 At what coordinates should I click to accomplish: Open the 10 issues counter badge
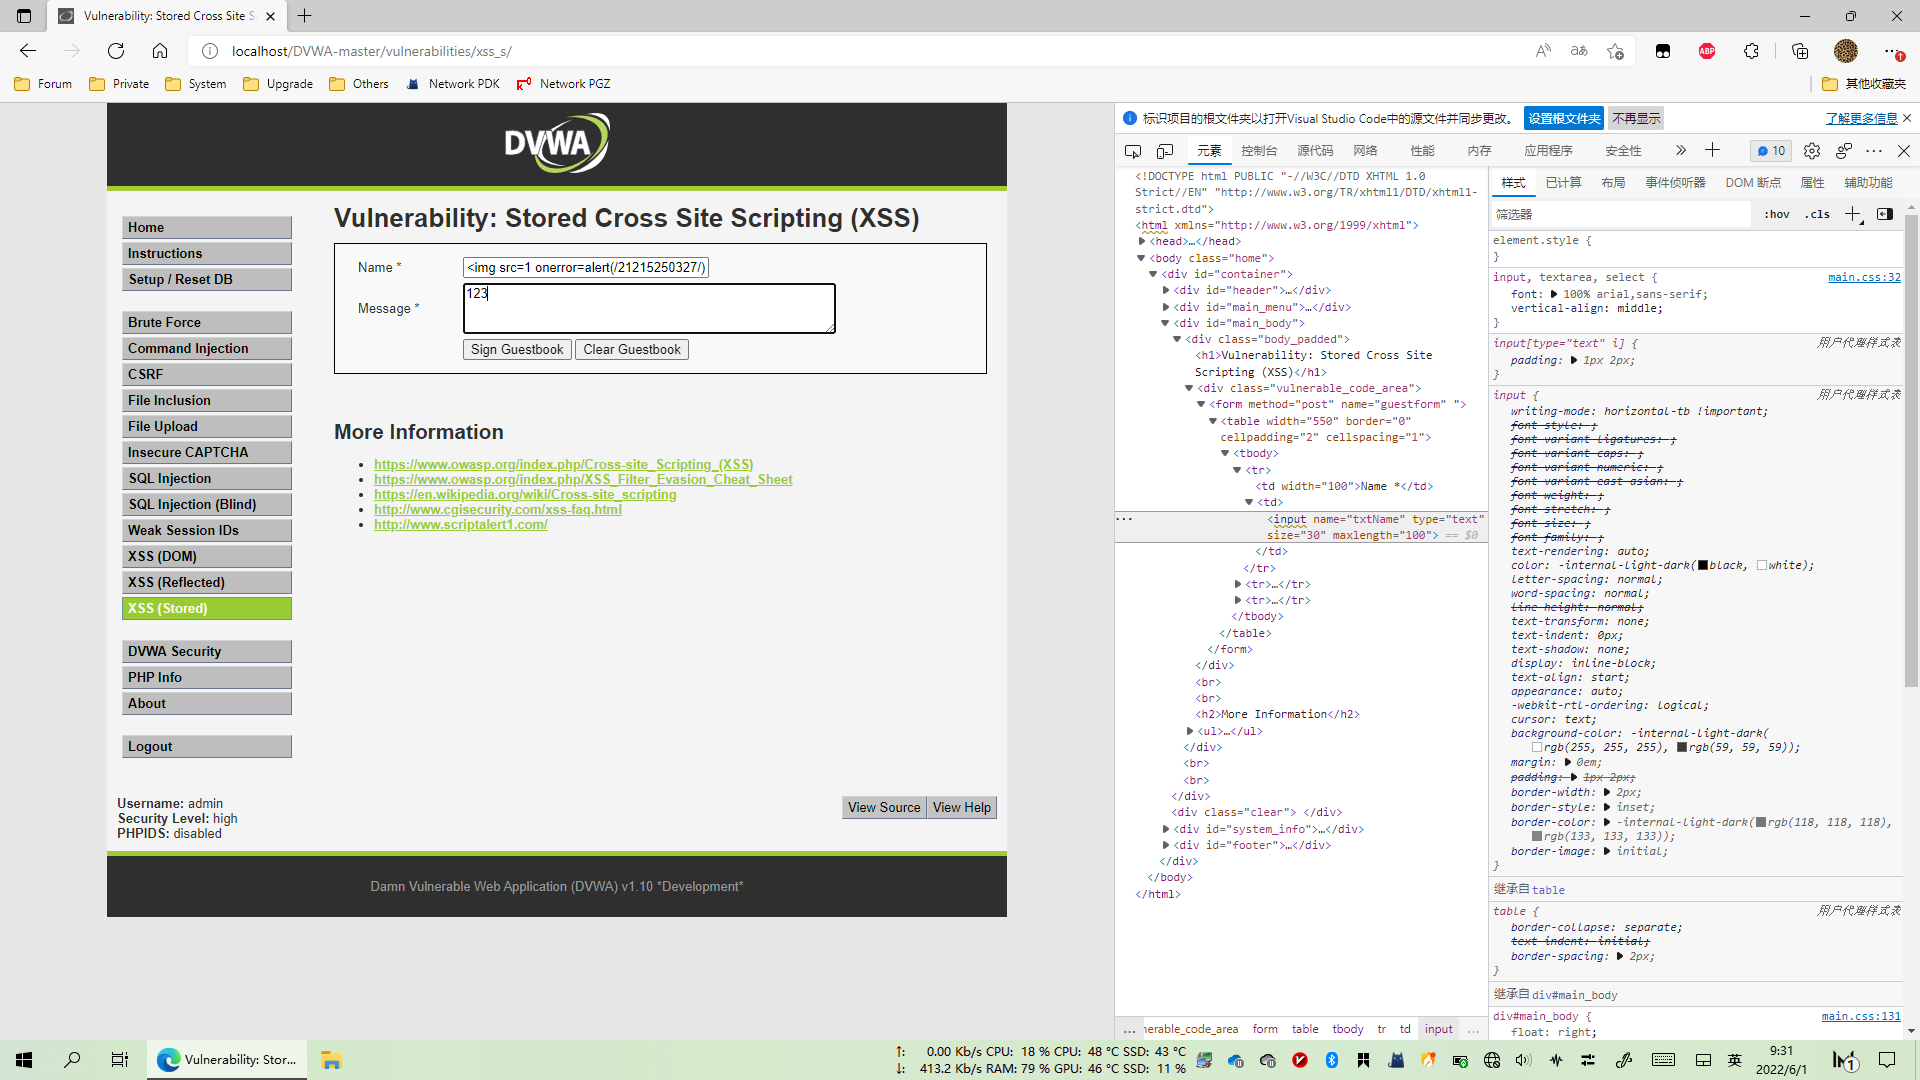[x=1771, y=151]
